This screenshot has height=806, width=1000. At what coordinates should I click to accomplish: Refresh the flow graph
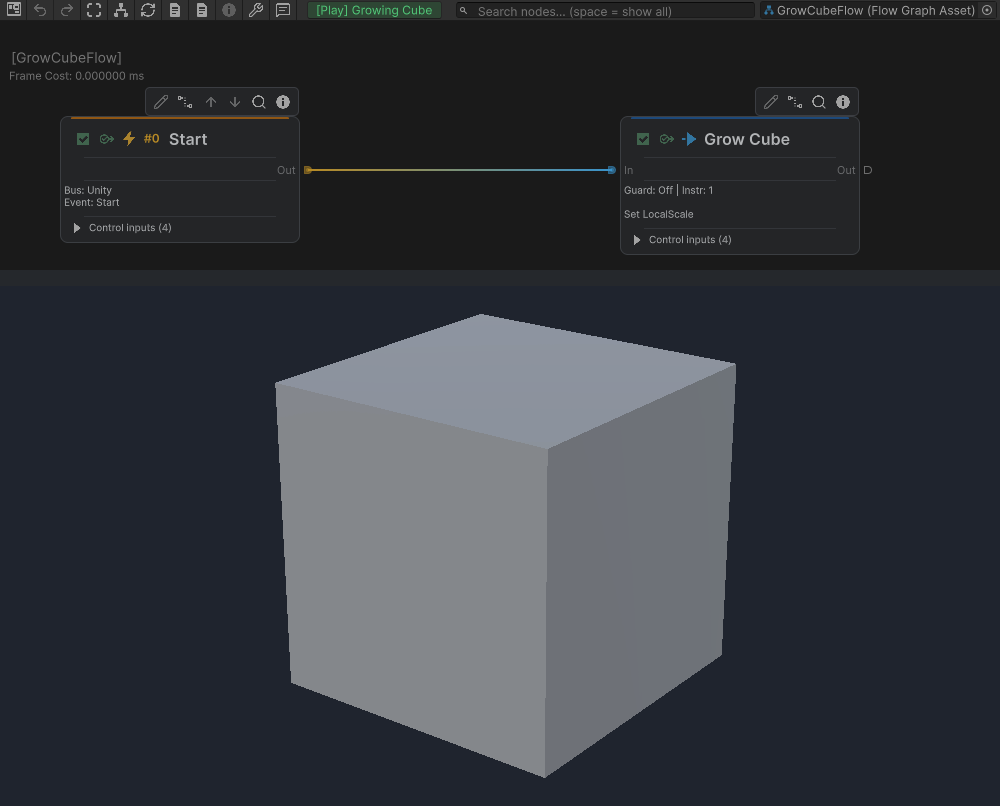(148, 10)
